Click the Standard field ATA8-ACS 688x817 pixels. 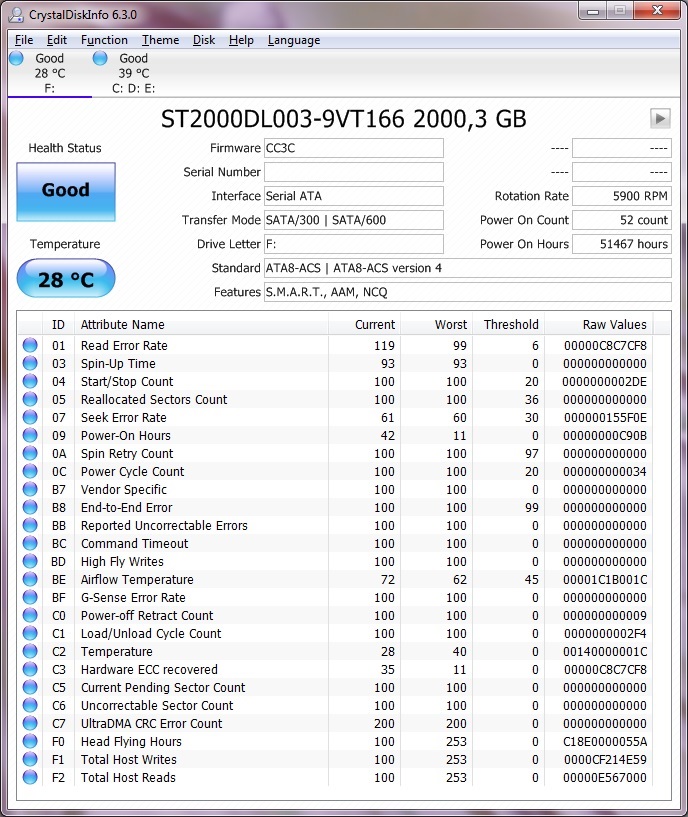(x=468, y=268)
